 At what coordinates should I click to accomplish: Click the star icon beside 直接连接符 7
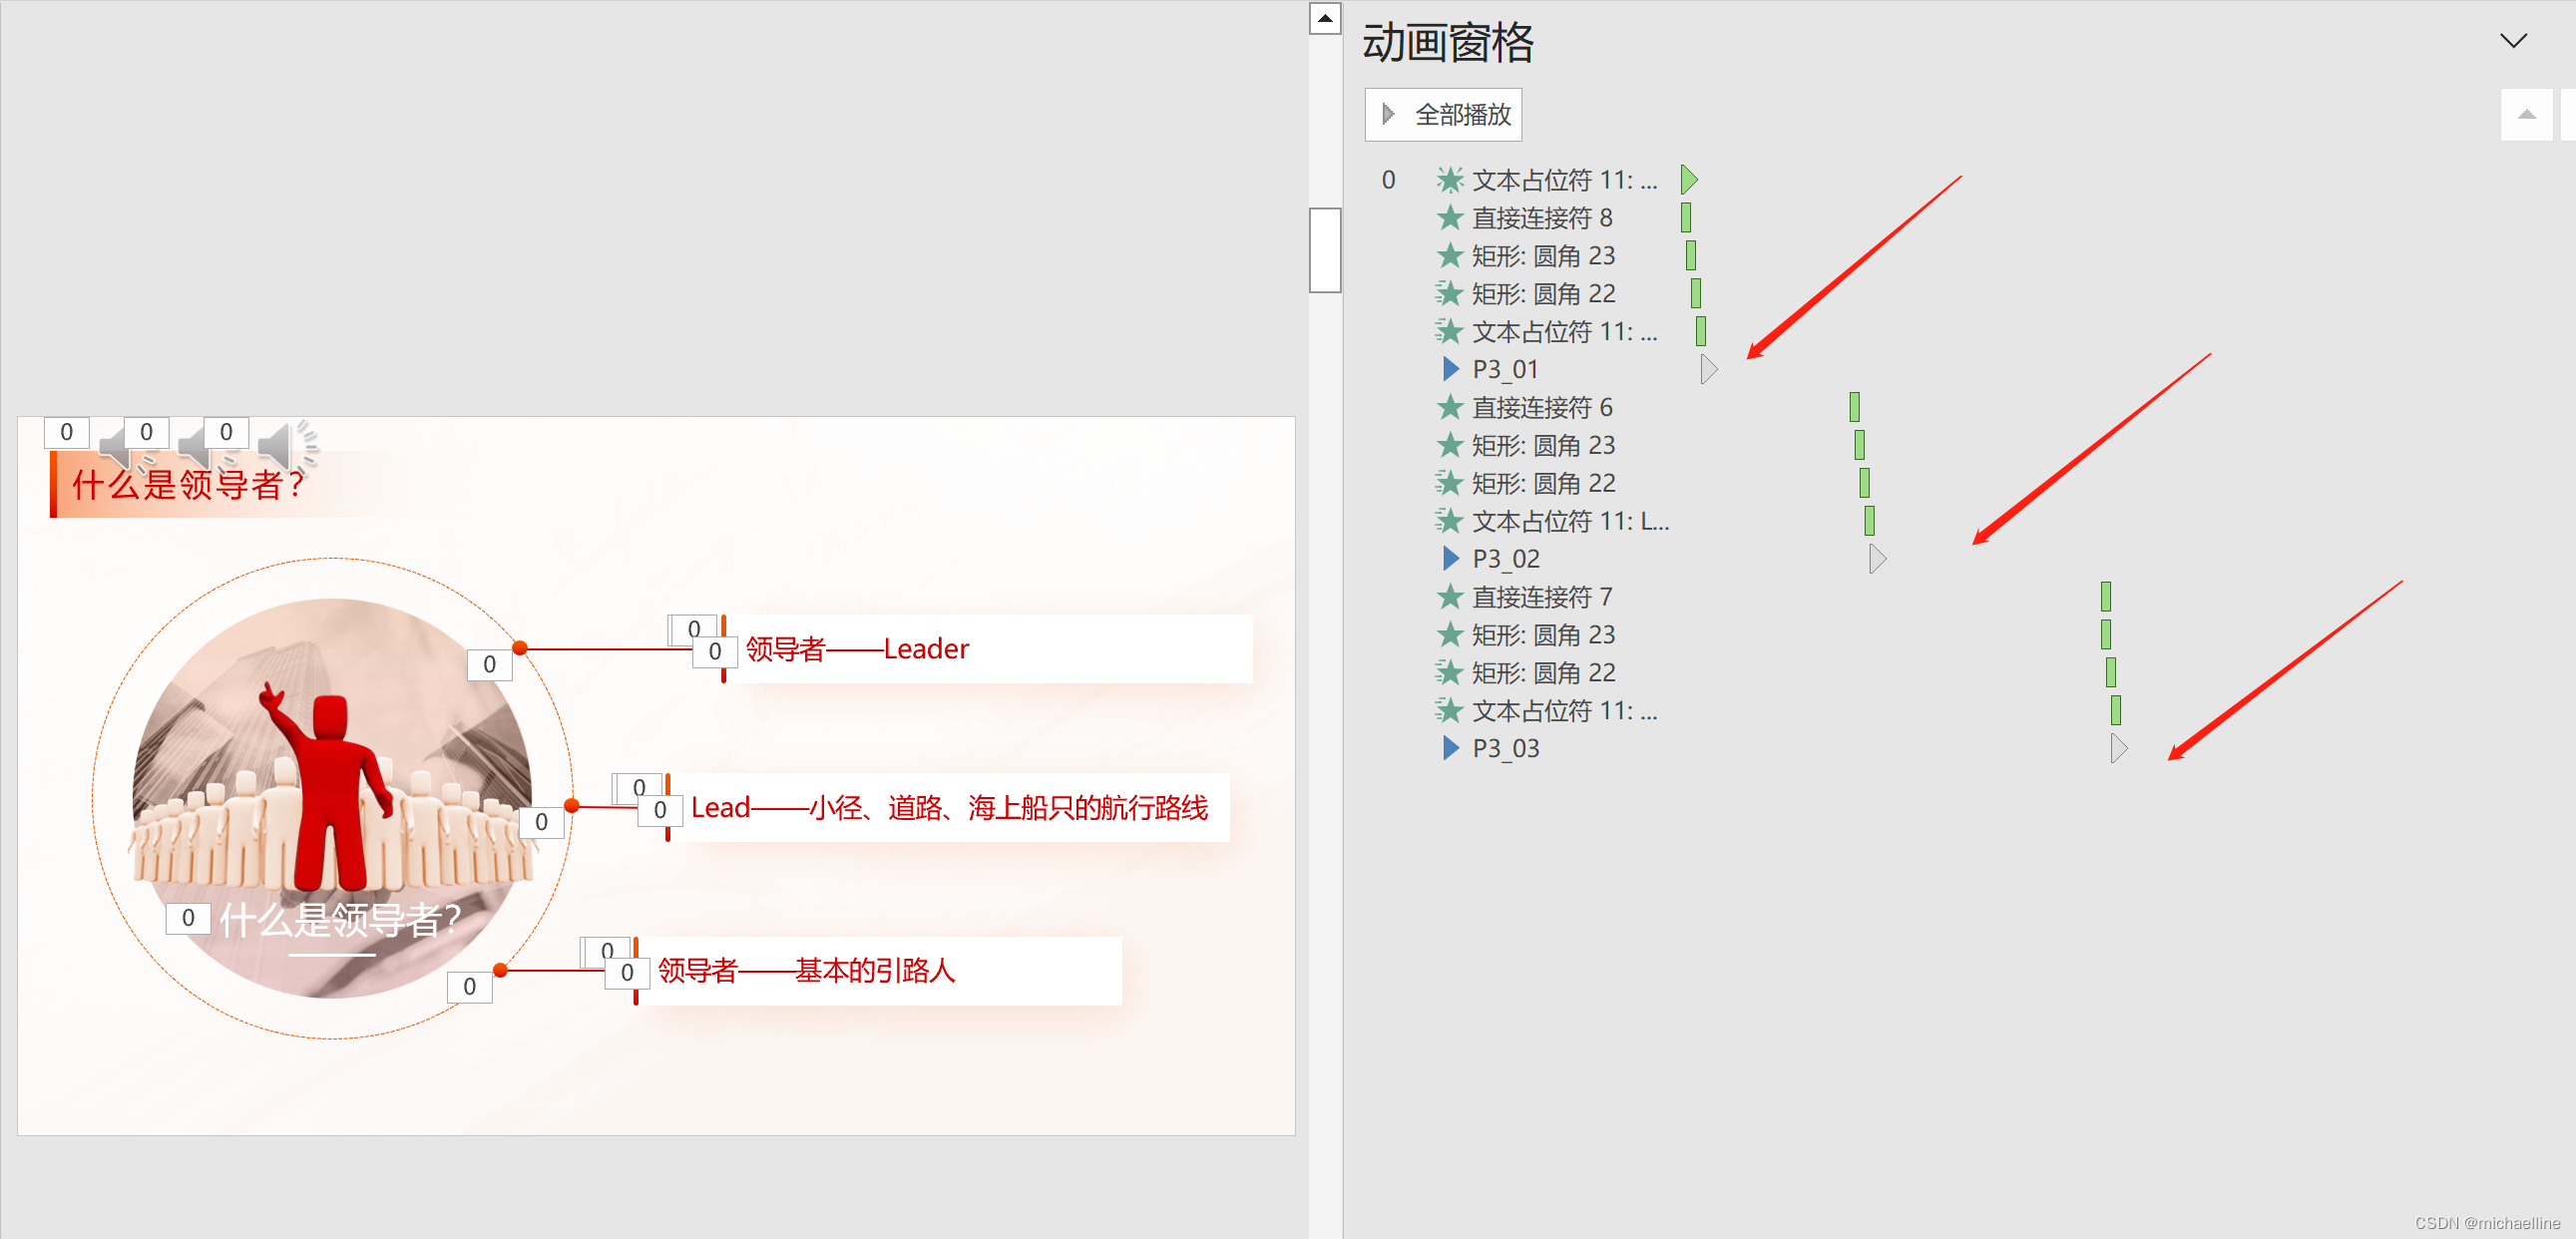pos(1449,597)
